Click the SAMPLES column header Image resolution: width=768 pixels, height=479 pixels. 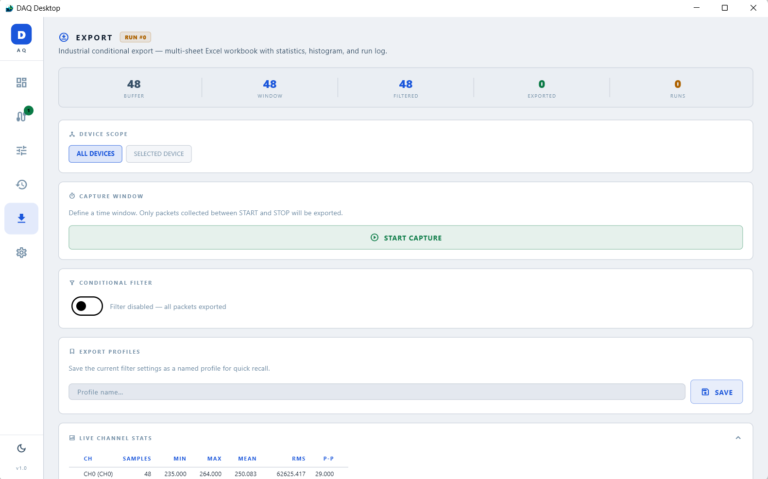coord(137,459)
